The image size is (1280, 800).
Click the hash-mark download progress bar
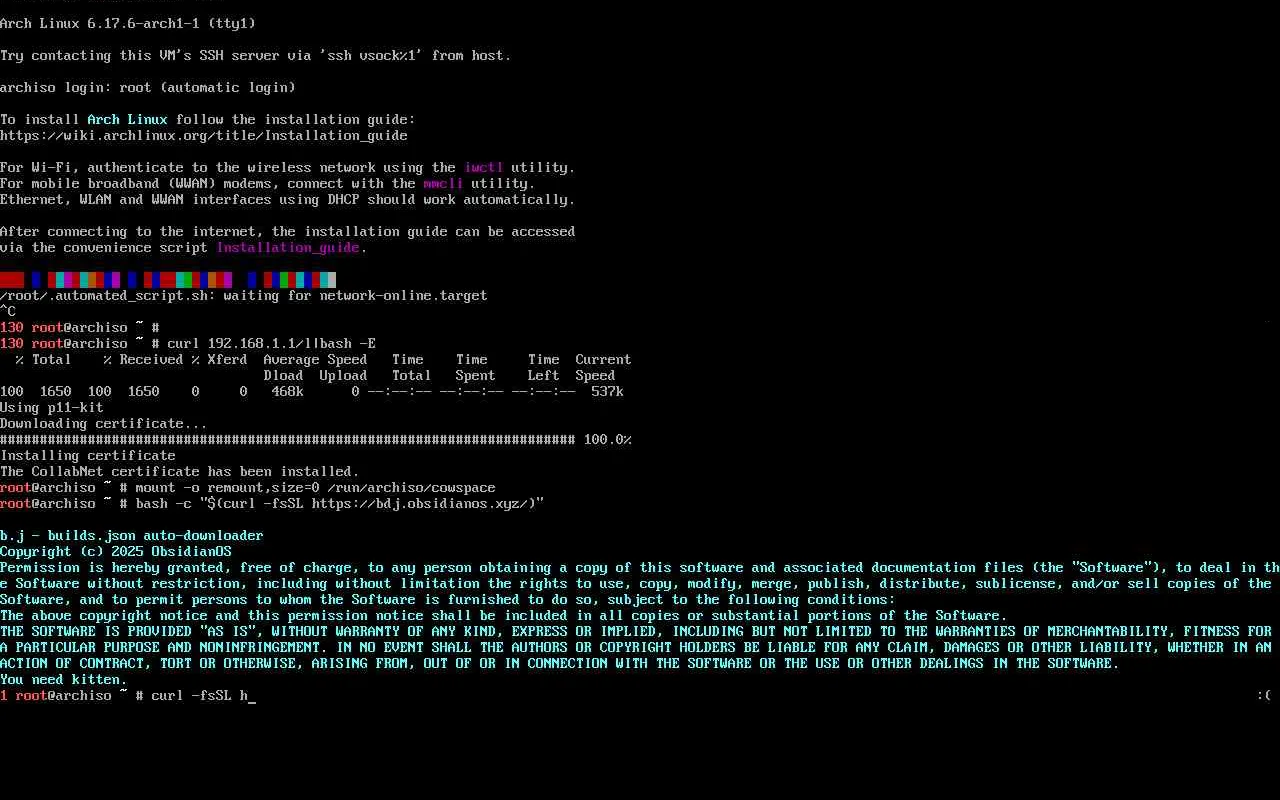coord(288,439)
